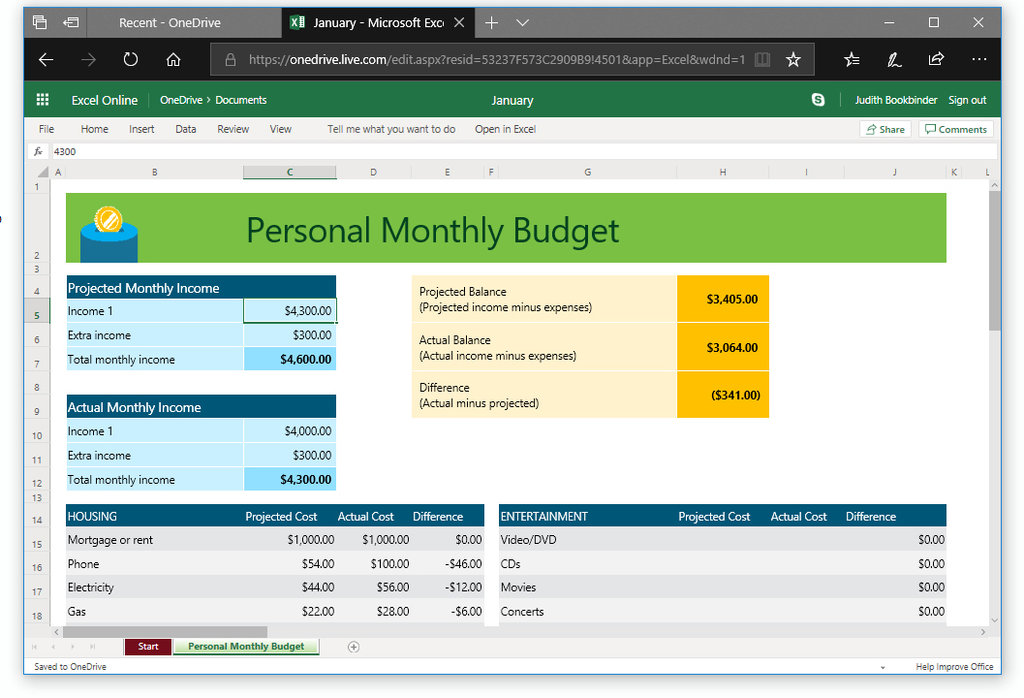
Task: Open the File menu
Action: pos(46,129)
